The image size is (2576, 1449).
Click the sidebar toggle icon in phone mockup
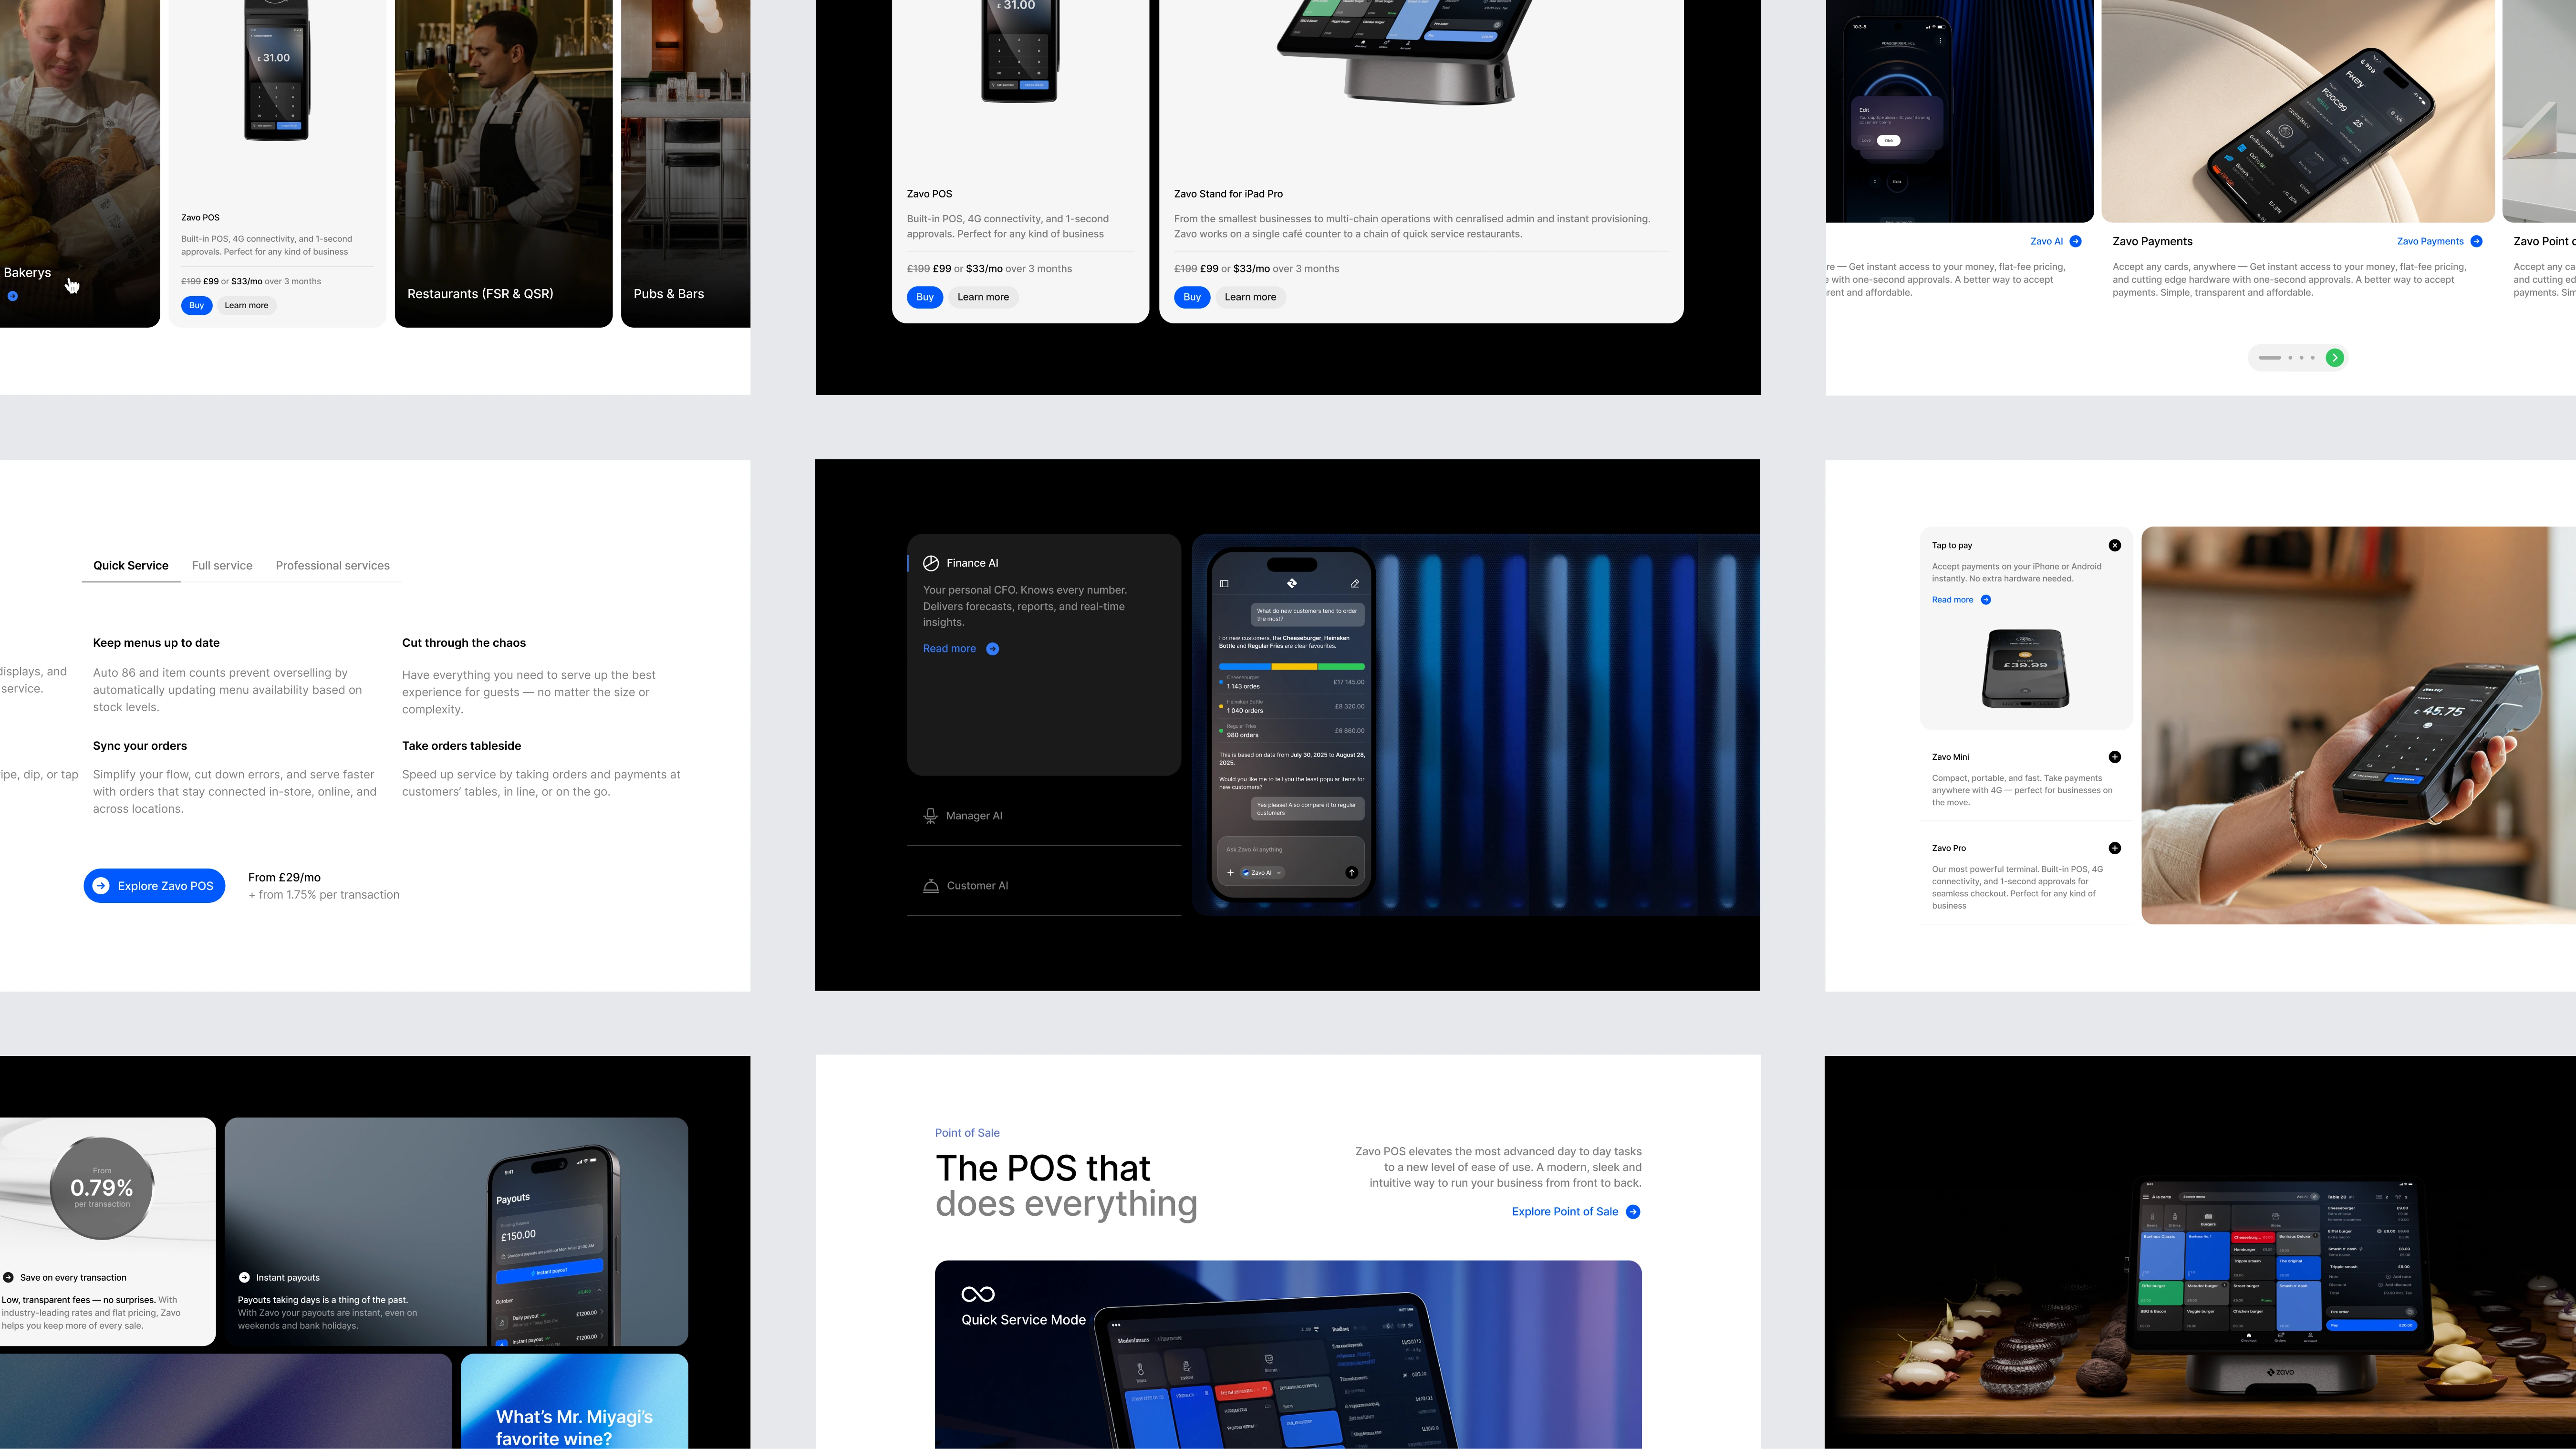(x=1224, y=584)
